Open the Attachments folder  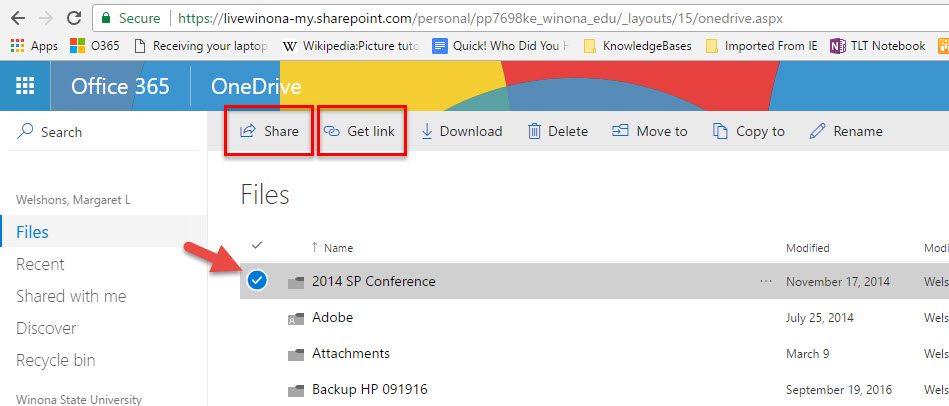[350, 353]
